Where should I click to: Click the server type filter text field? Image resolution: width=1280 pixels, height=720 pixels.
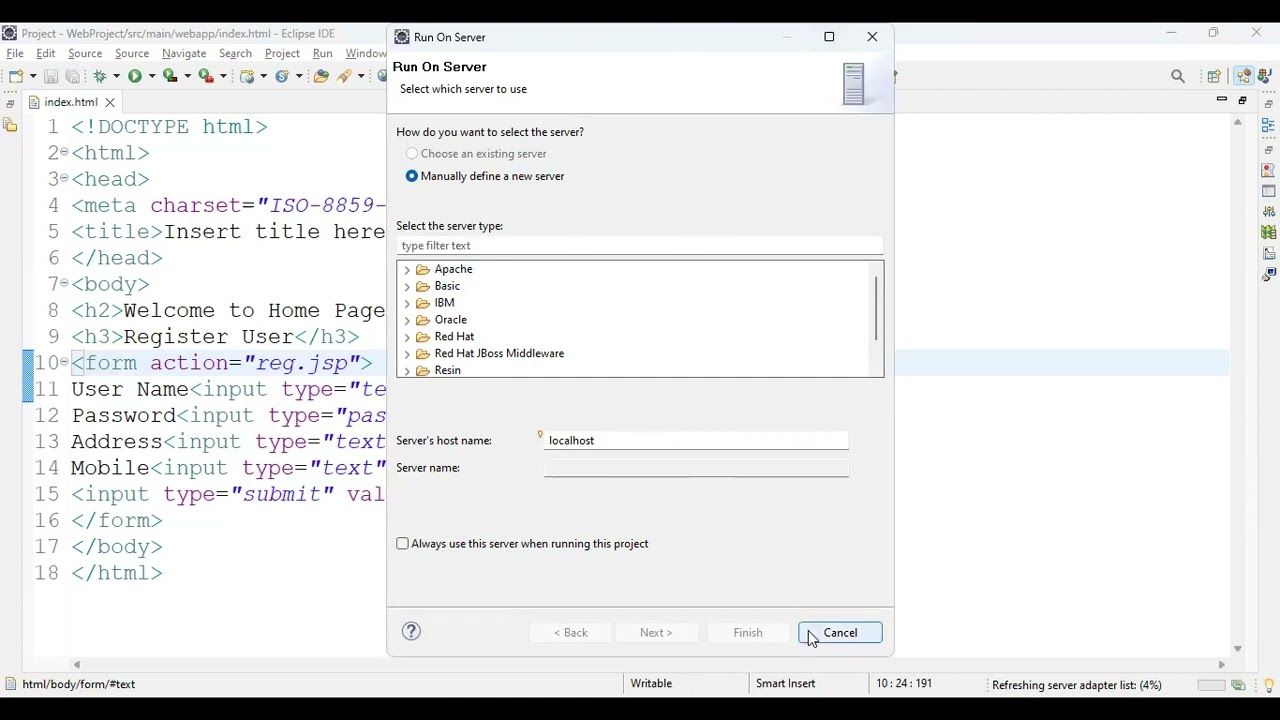[x=640, y=246]
